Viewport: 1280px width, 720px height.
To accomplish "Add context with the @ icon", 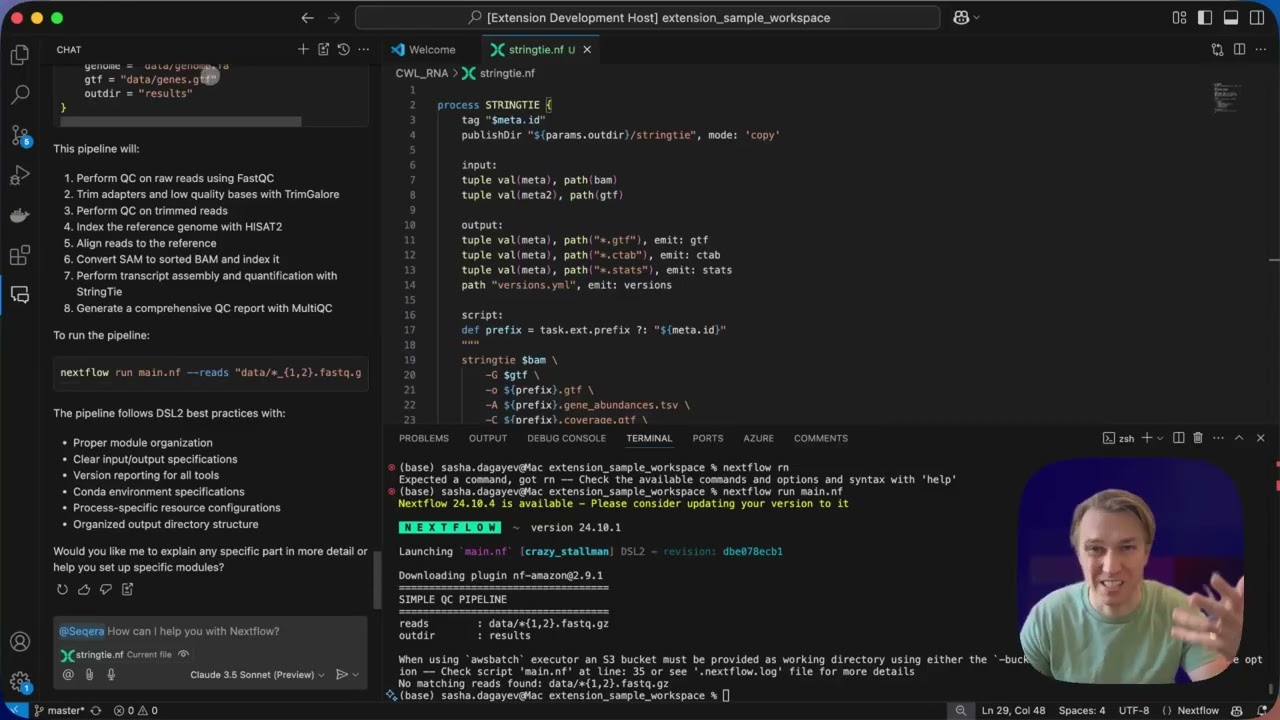I will [68, 675].
